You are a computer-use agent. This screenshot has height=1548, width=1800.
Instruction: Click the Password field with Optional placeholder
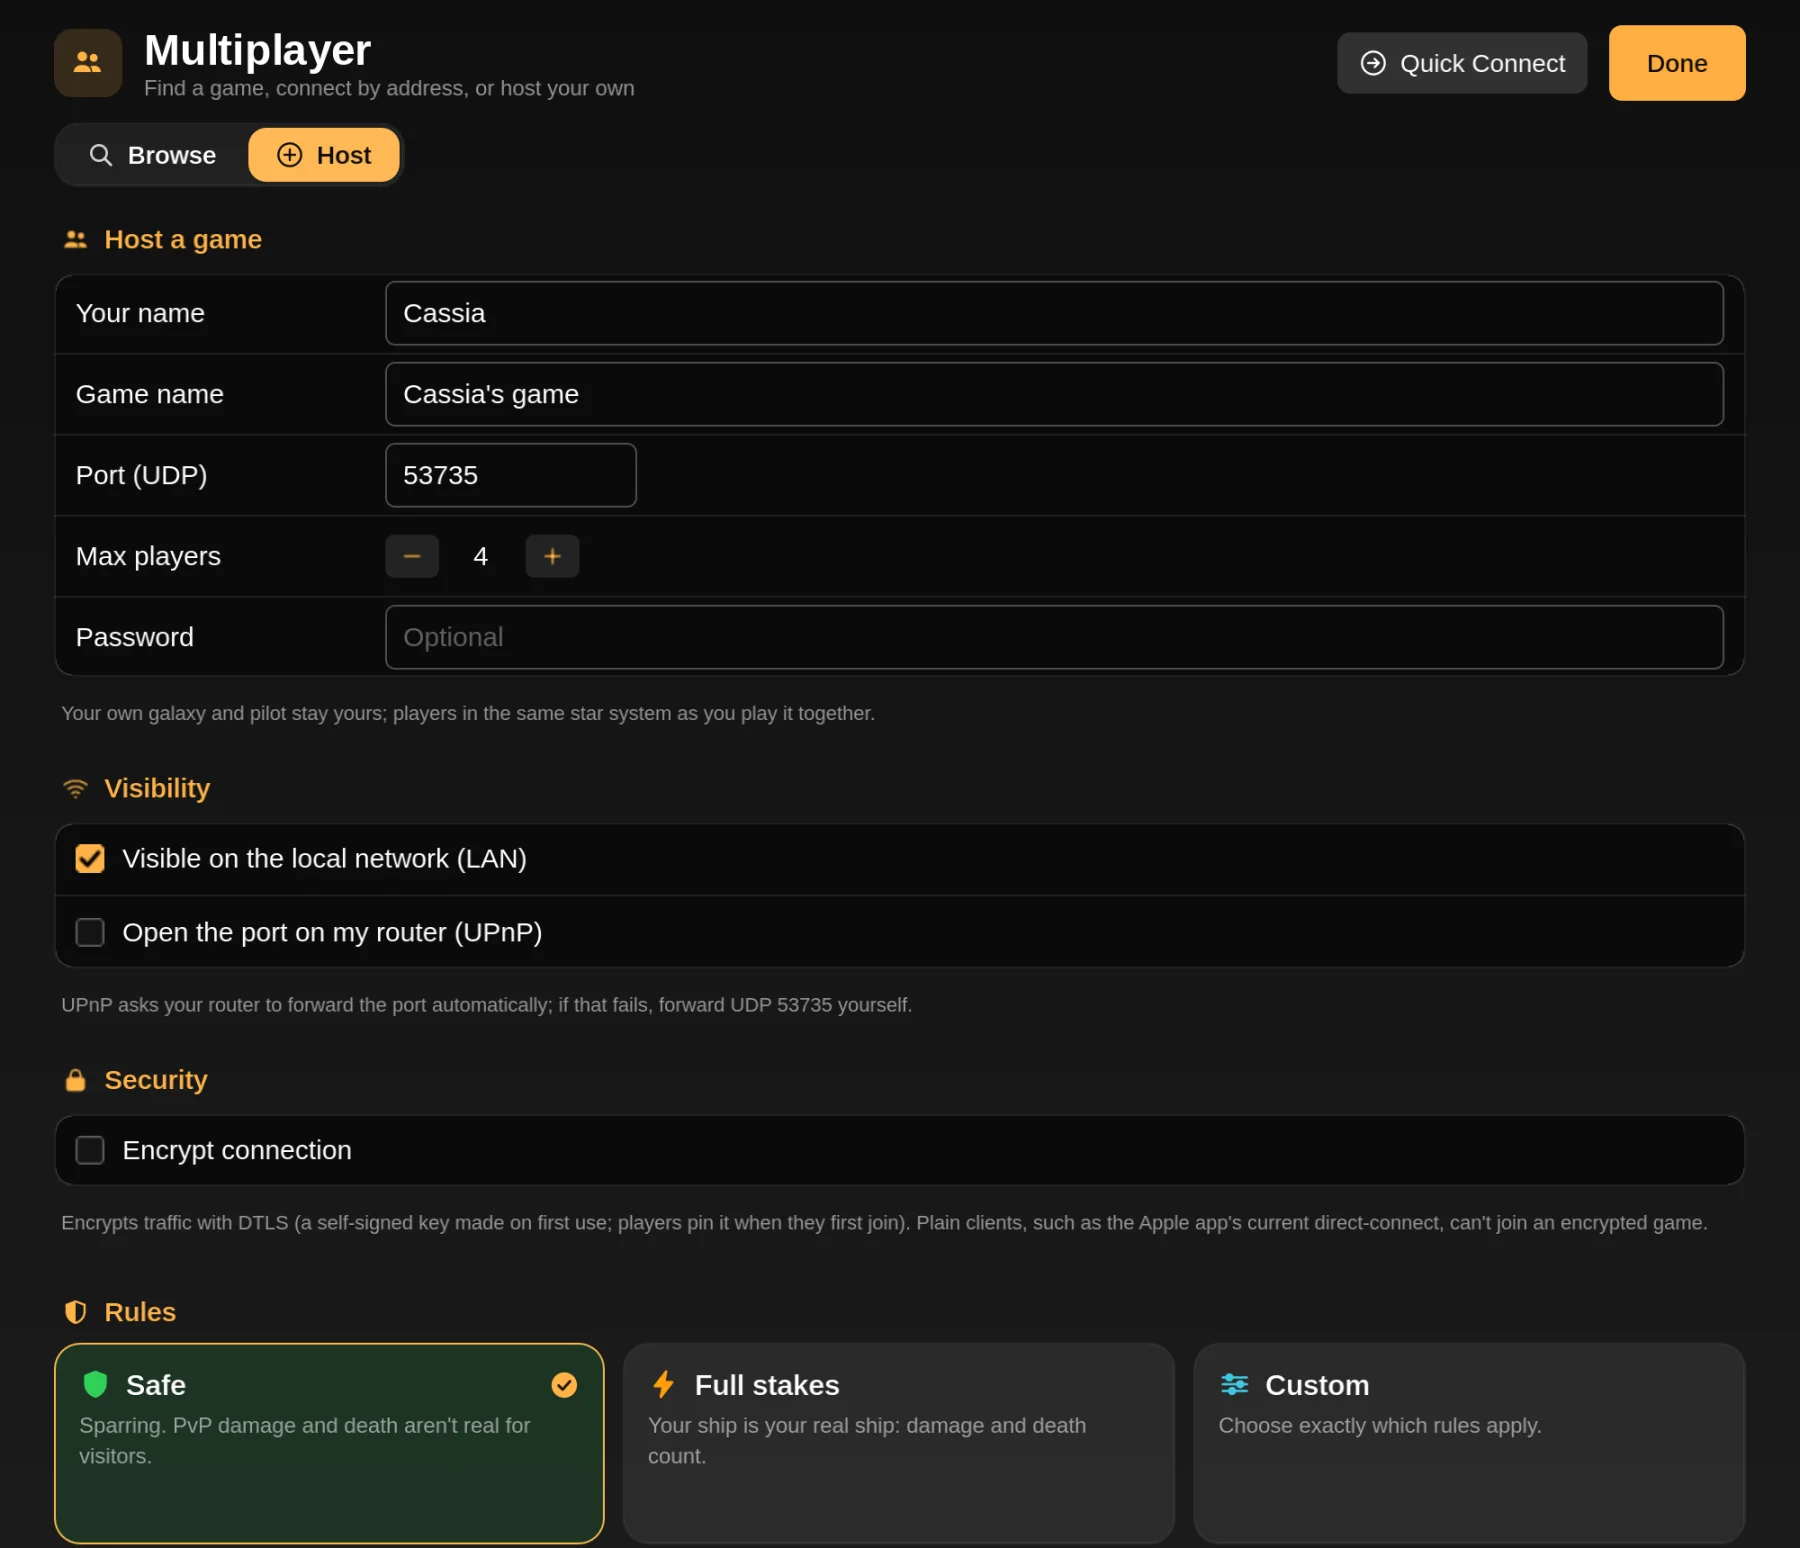[1054, 638]
